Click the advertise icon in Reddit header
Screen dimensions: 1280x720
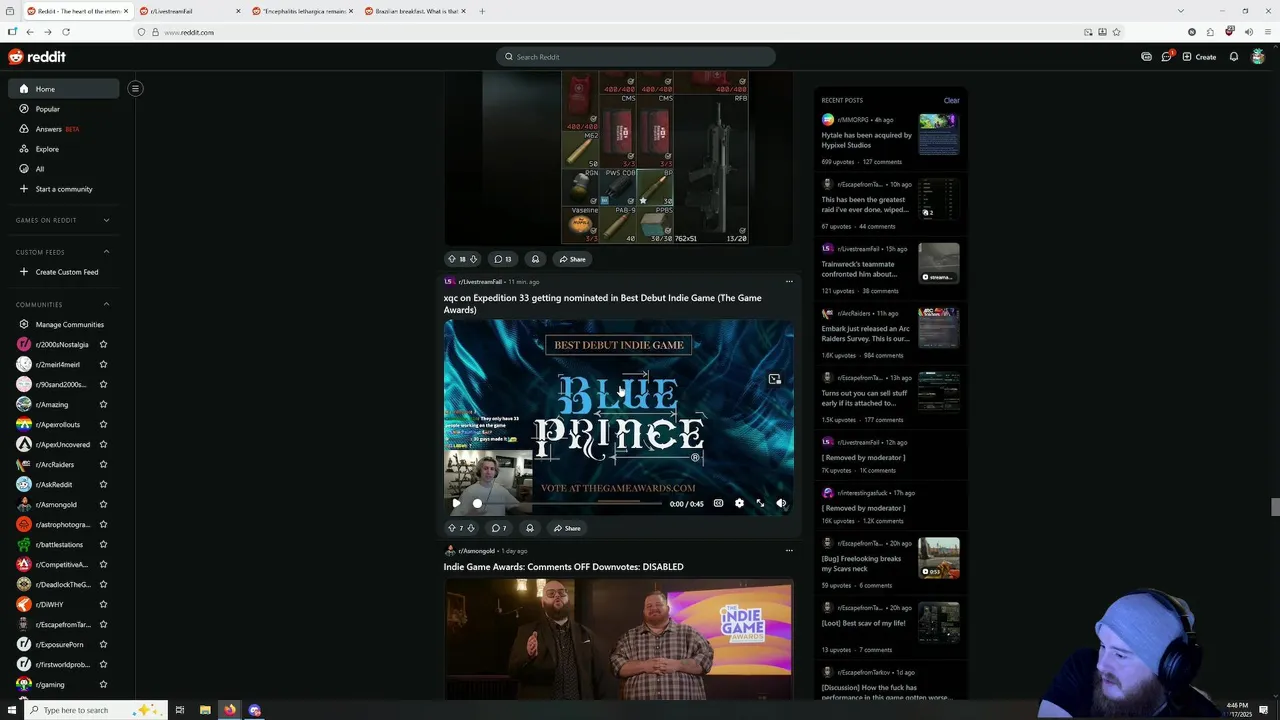[x=1146, y=57]
